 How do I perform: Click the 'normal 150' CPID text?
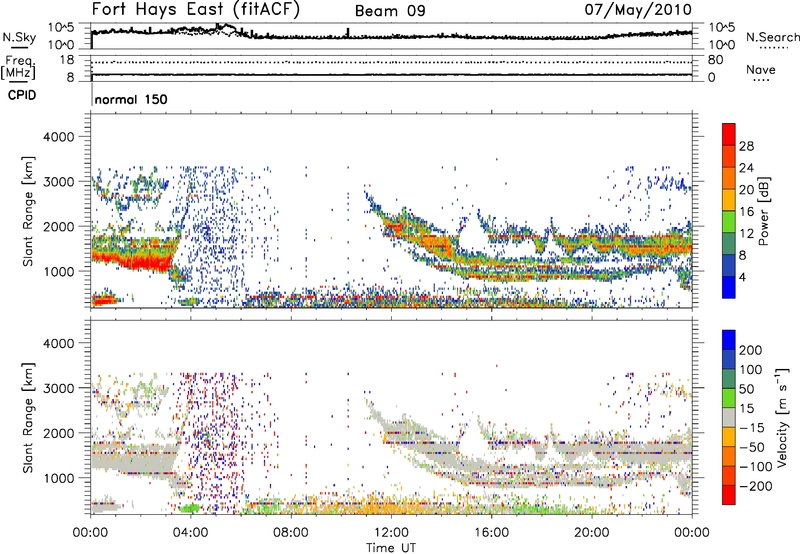coord(131,99)
